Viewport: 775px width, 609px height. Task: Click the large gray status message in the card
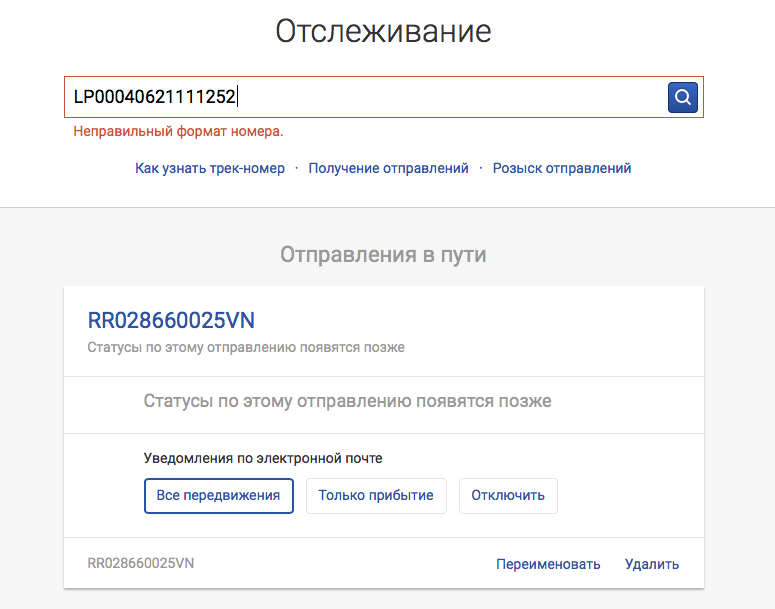[347, 401]
